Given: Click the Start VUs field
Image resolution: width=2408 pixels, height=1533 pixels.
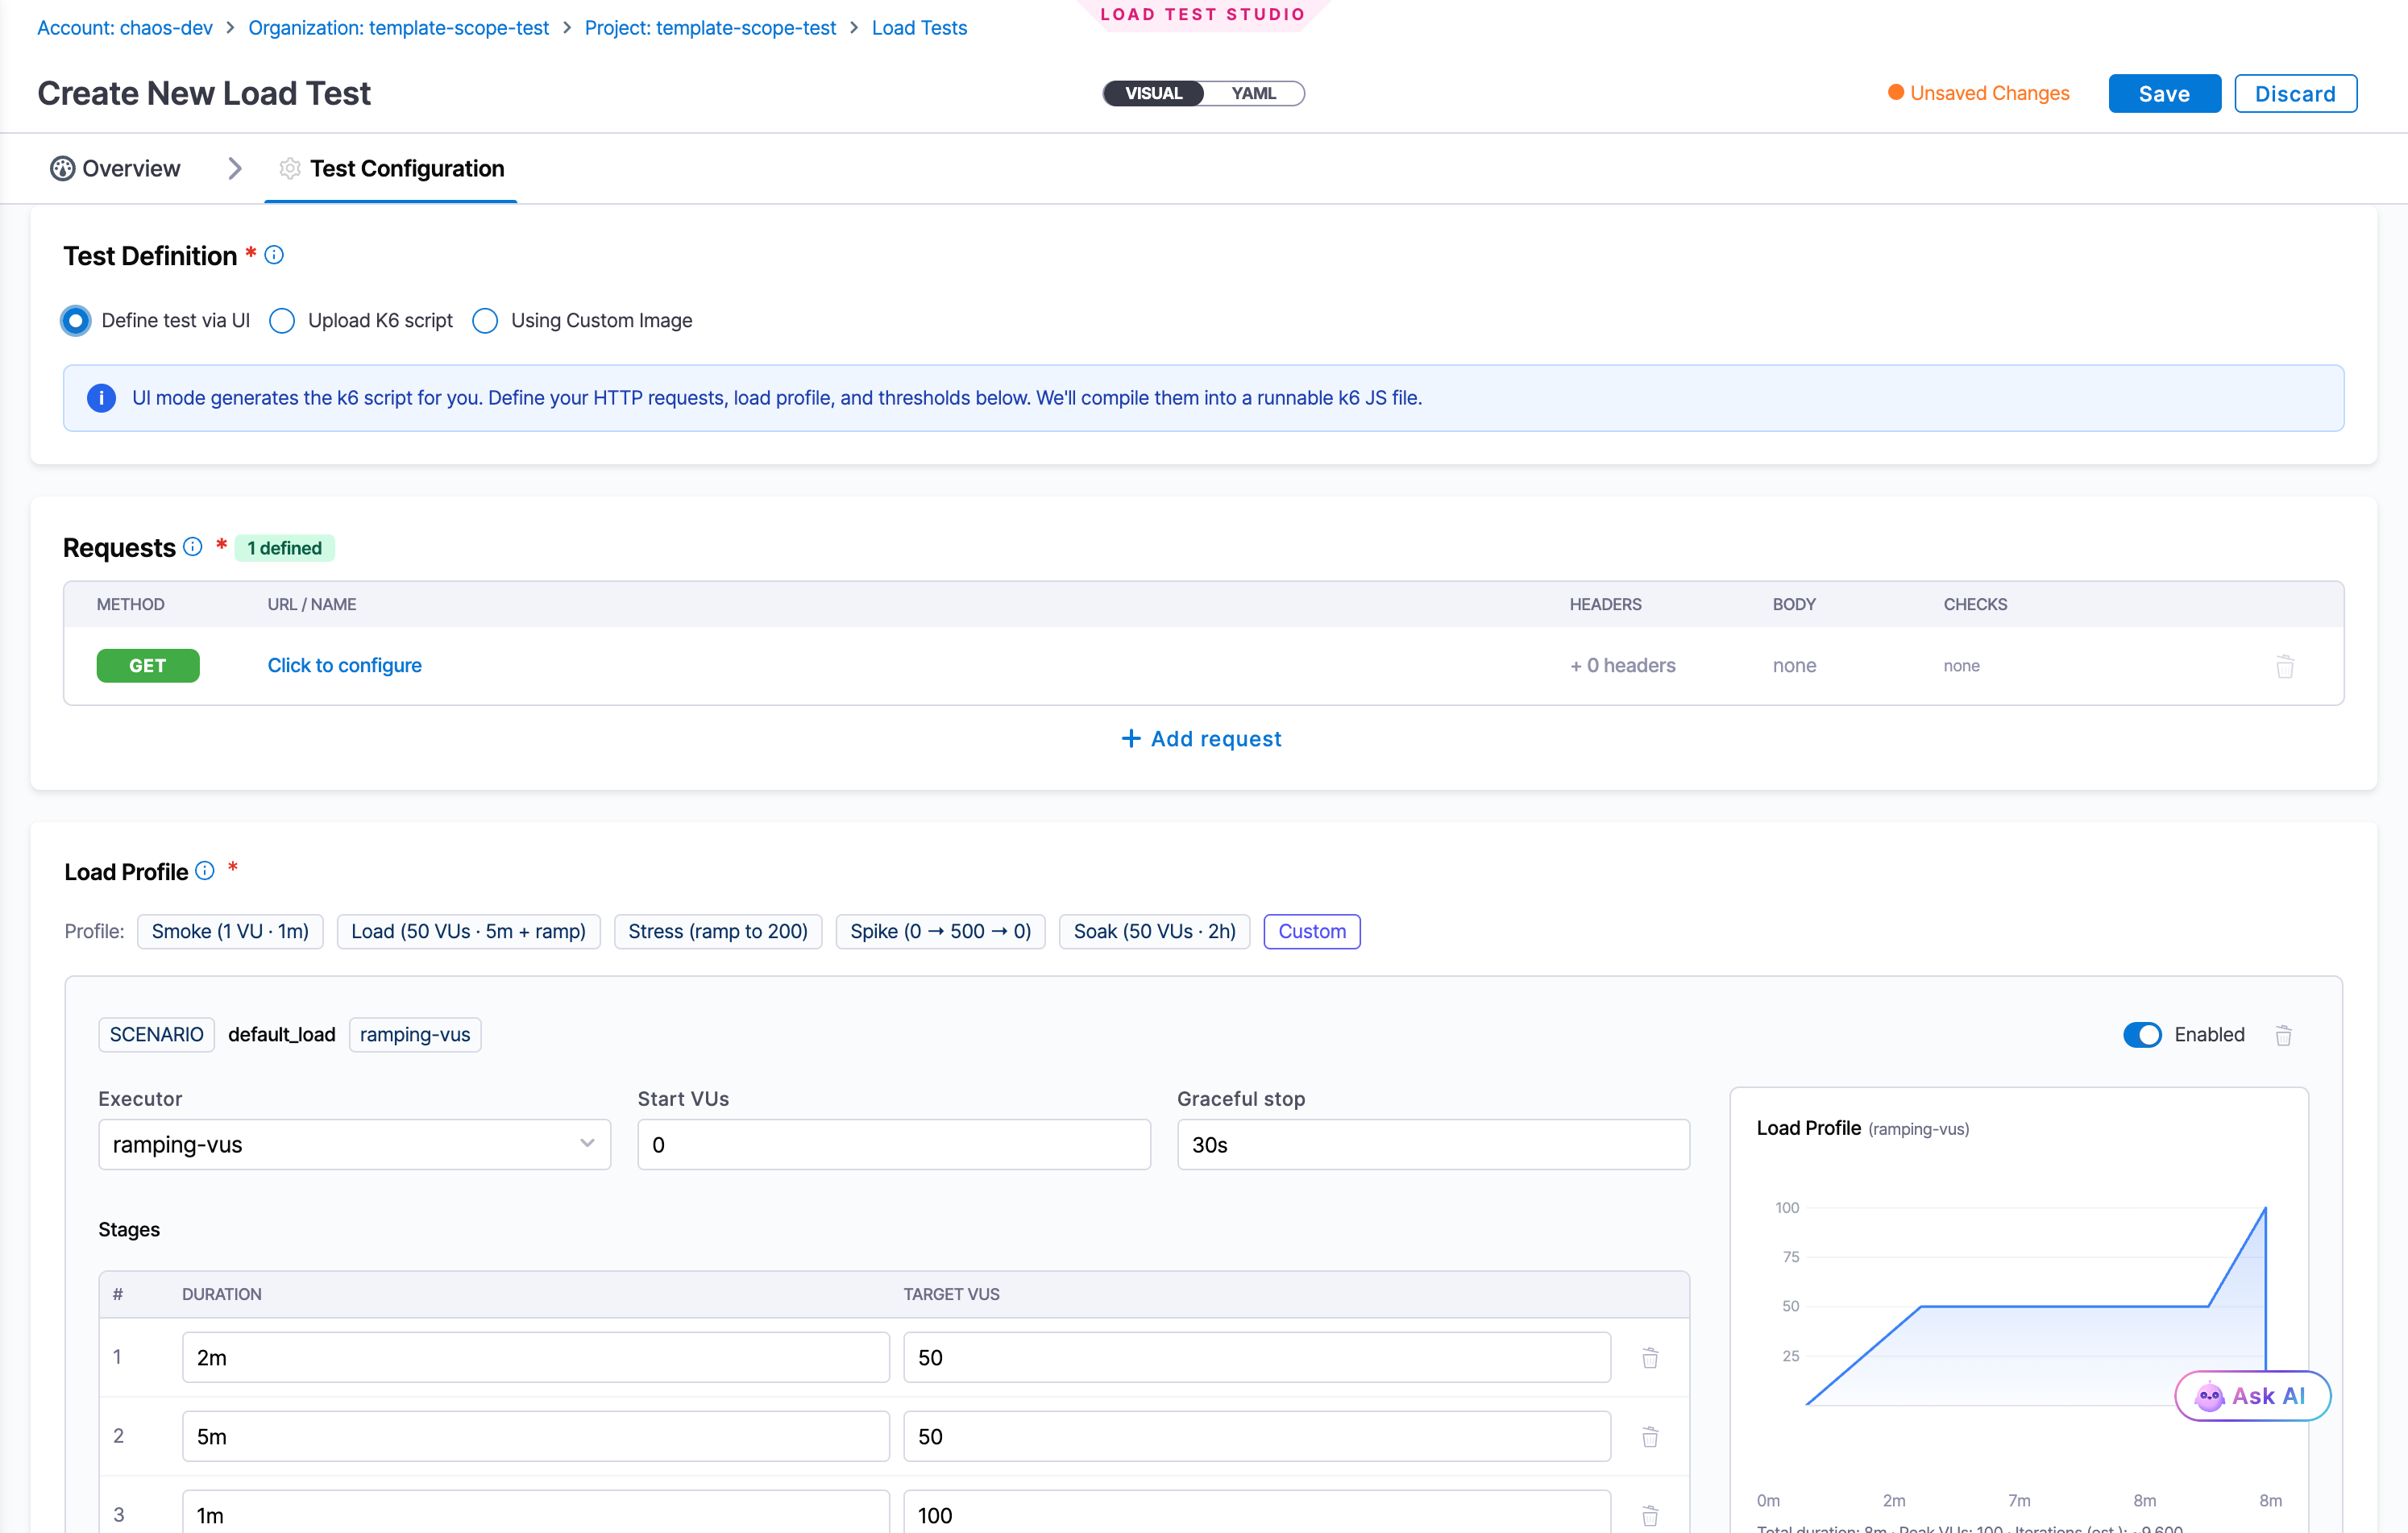Looking at the screenshot, I should click(893, 1144).
